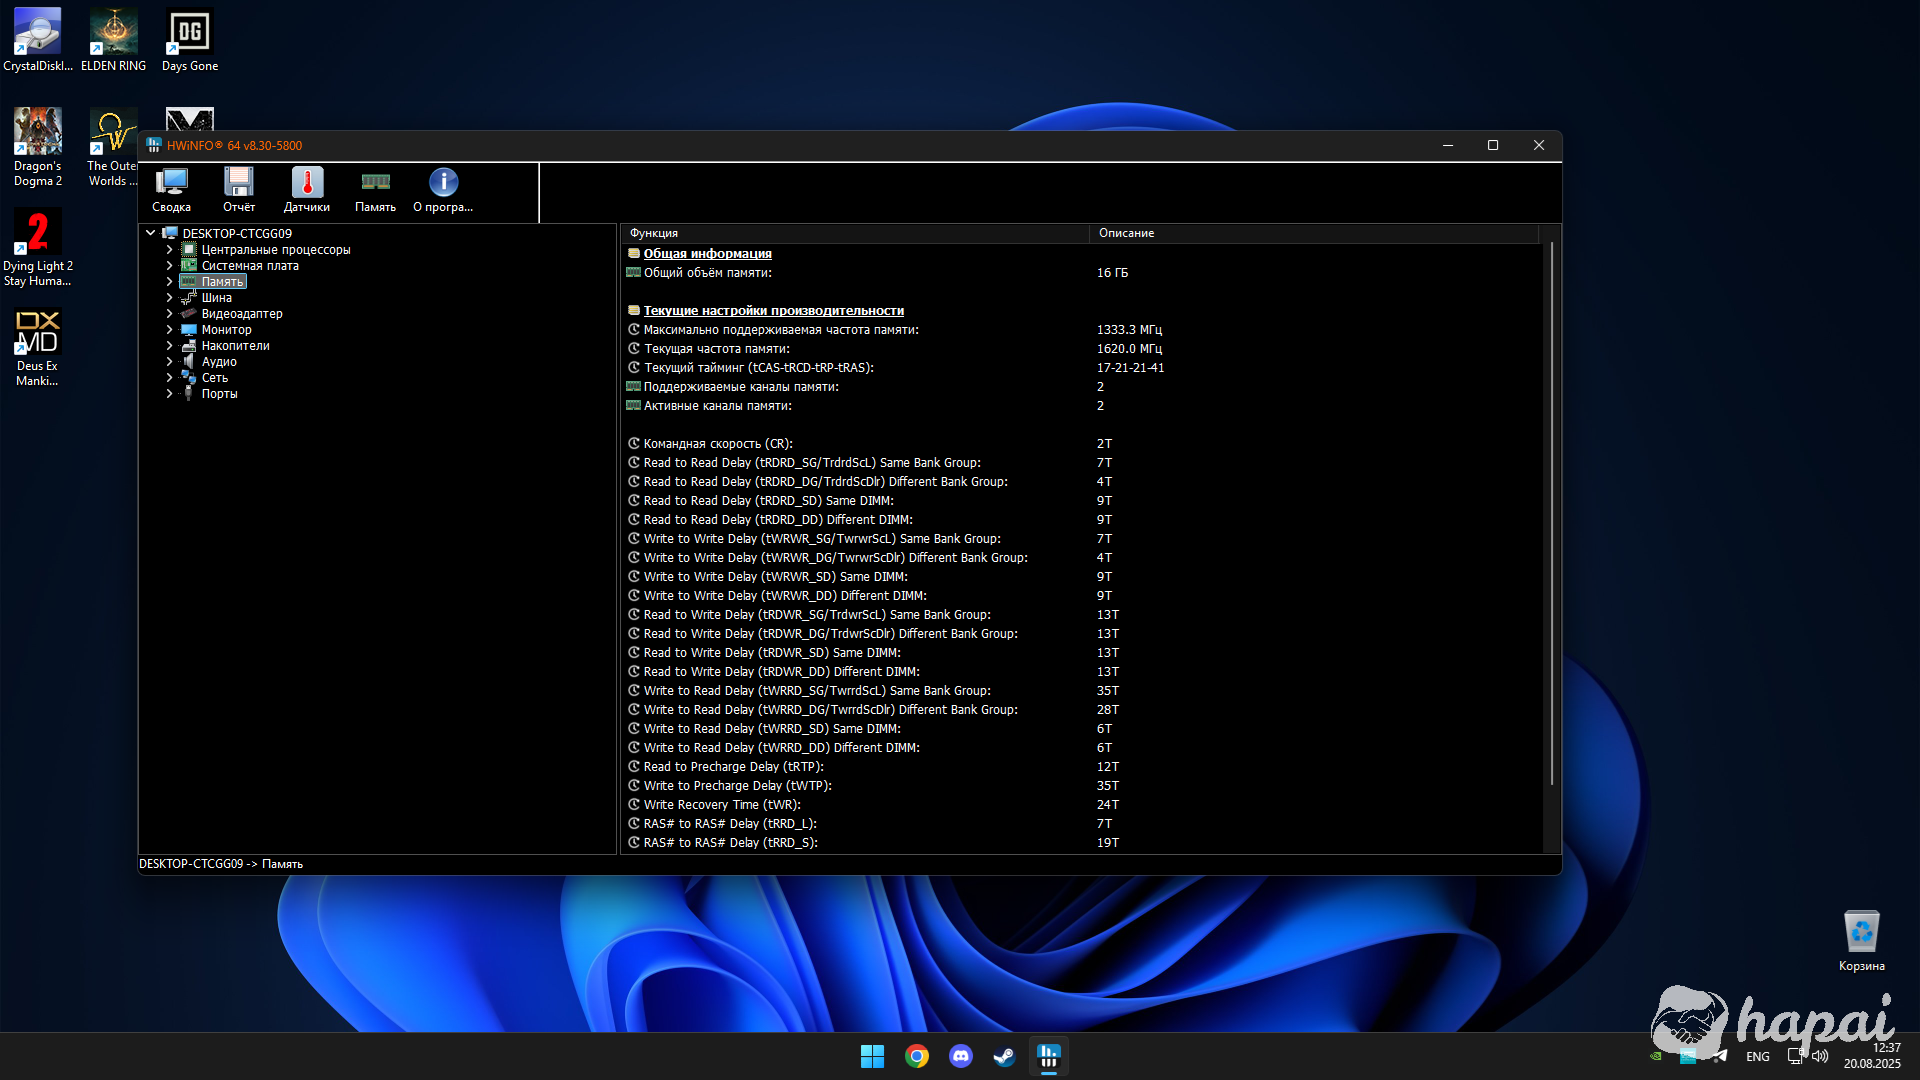Collapse the DESKTOP-CTCGG09 root node
Image resolution: width=1920 pixels, height=1080 pixels.
151,233
